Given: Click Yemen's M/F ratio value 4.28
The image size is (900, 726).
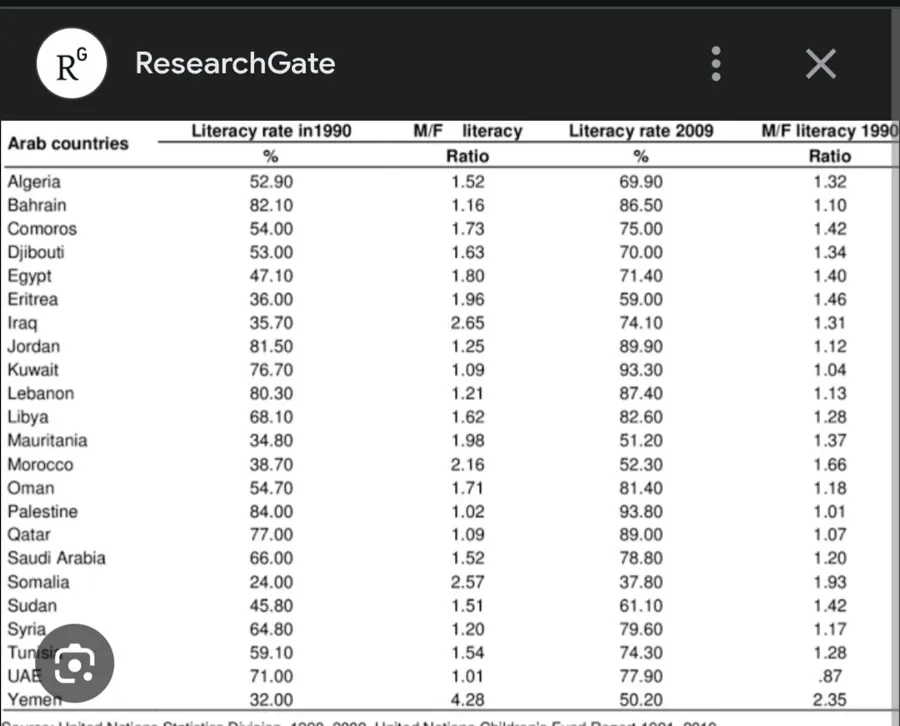Looking at the screenshot, I should click(468, 700).
